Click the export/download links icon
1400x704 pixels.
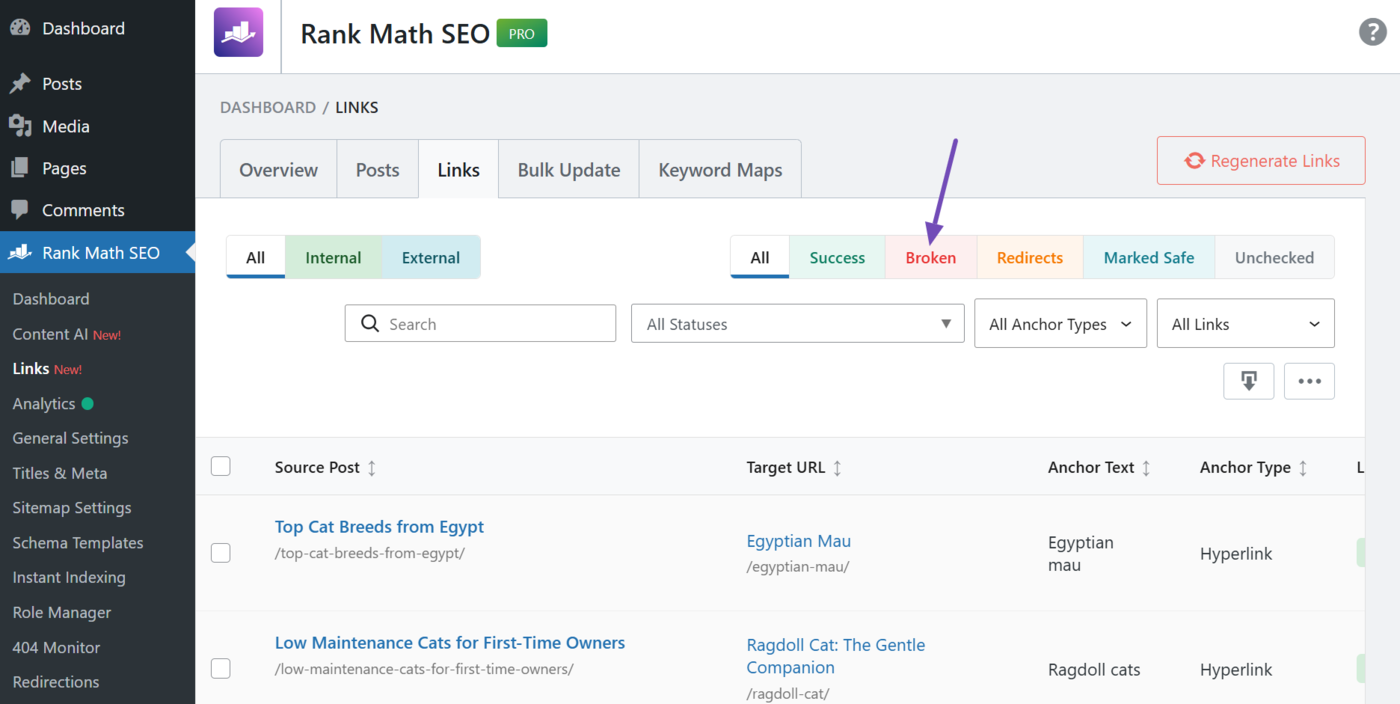pyautogui.click(x=1248, y=381)
